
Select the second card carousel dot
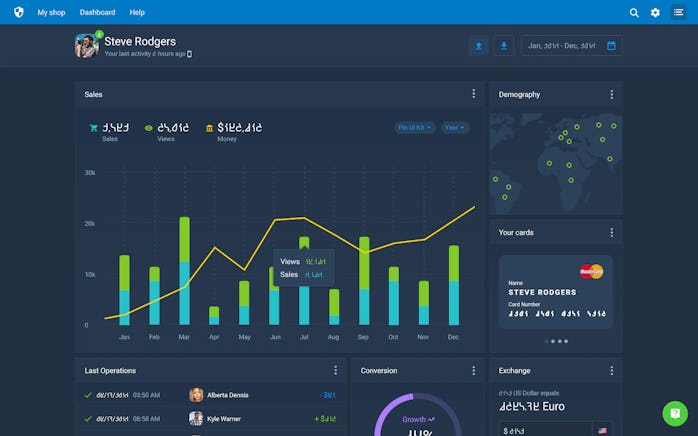click(553, 341)
